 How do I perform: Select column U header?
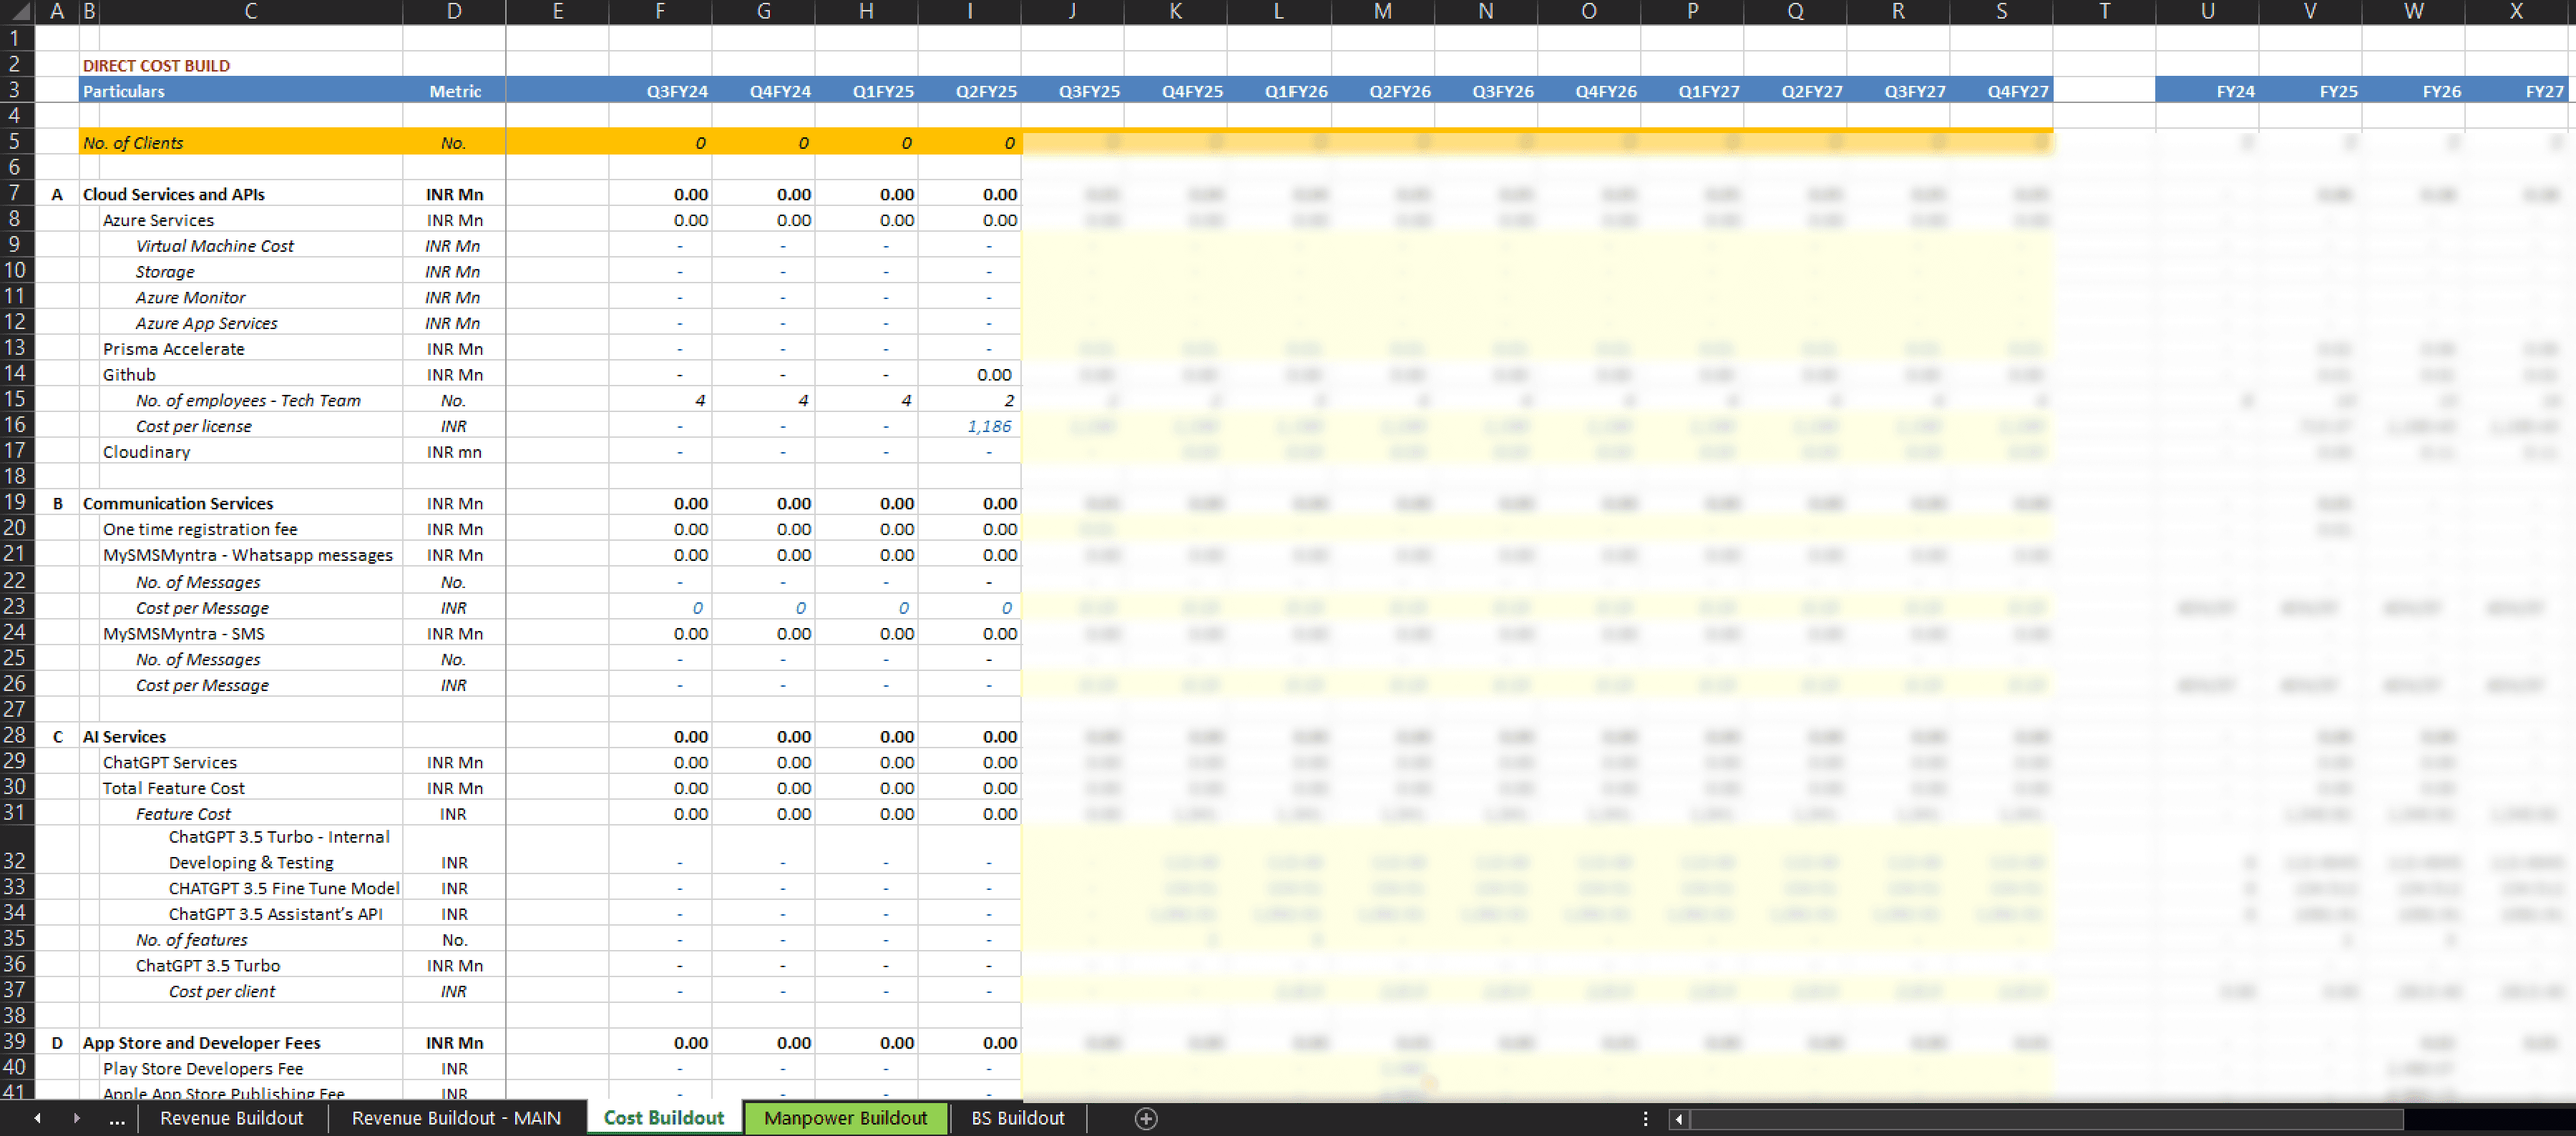click(2207, 11)
